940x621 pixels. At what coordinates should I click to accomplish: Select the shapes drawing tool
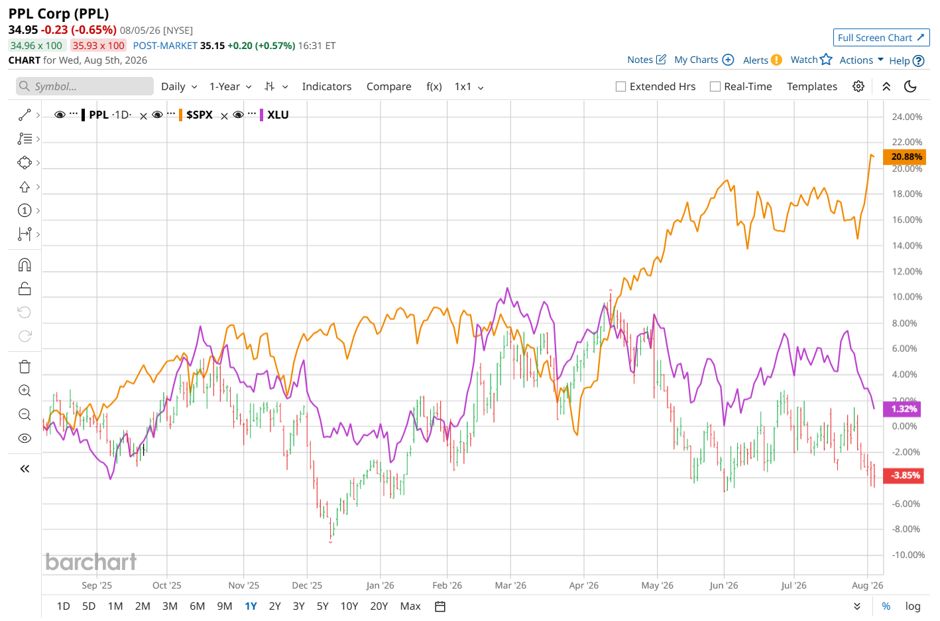[24, 162]
